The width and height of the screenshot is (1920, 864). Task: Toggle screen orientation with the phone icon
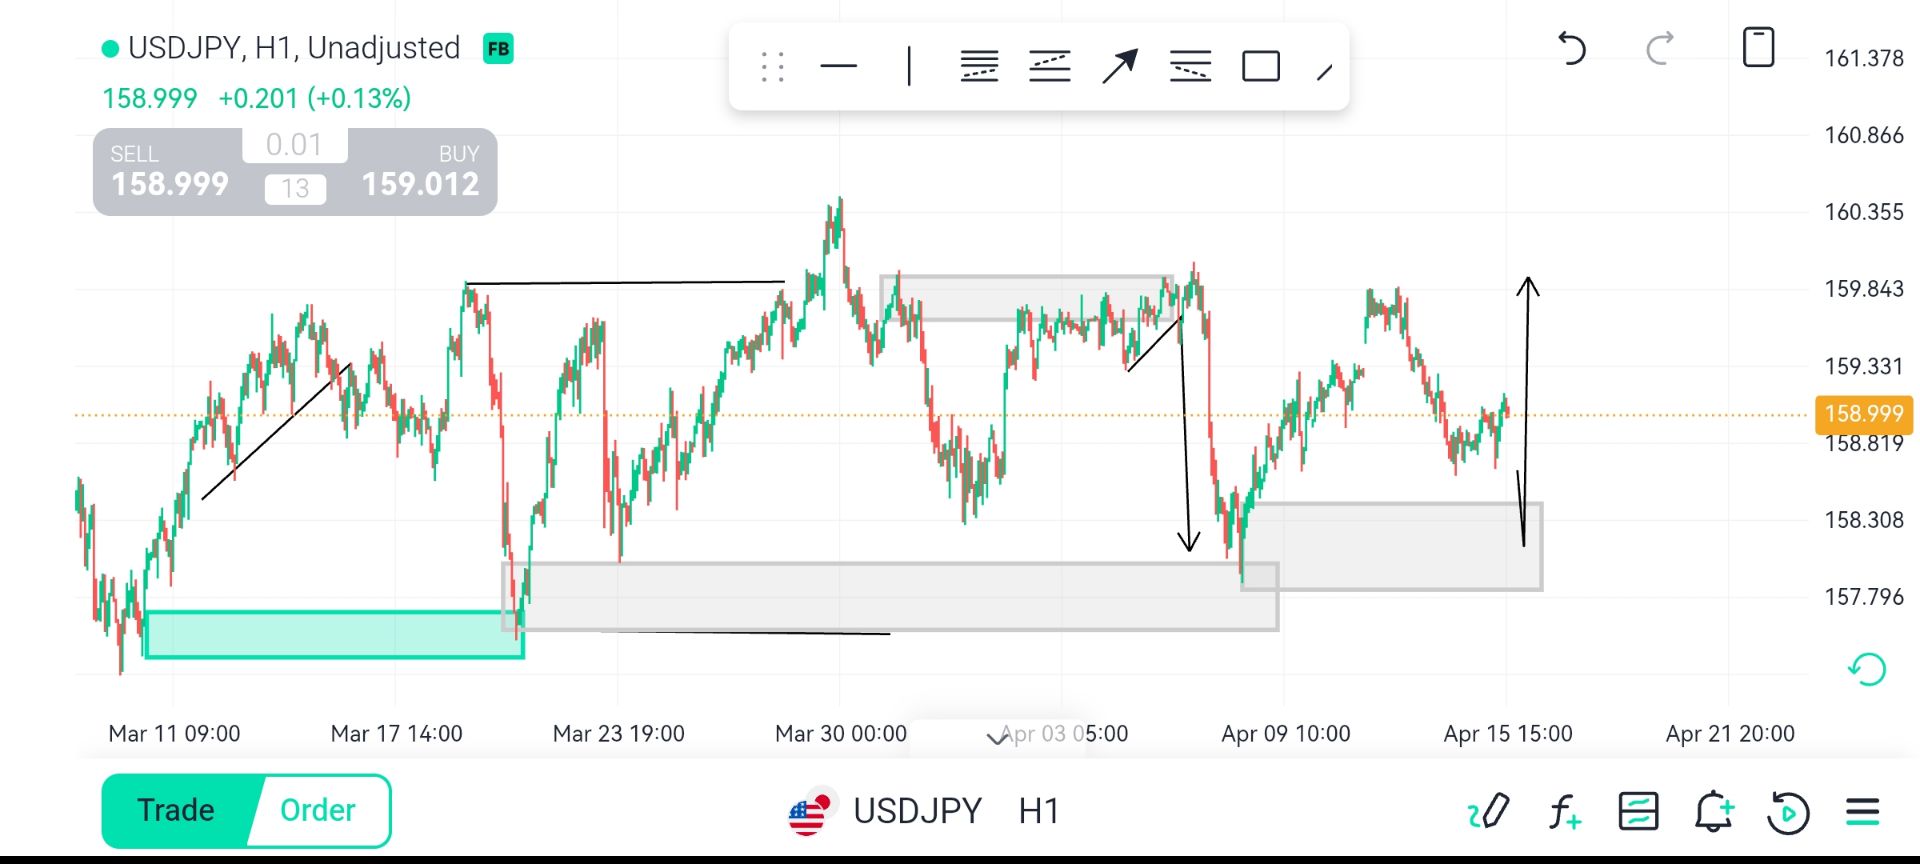(1758, 48)
